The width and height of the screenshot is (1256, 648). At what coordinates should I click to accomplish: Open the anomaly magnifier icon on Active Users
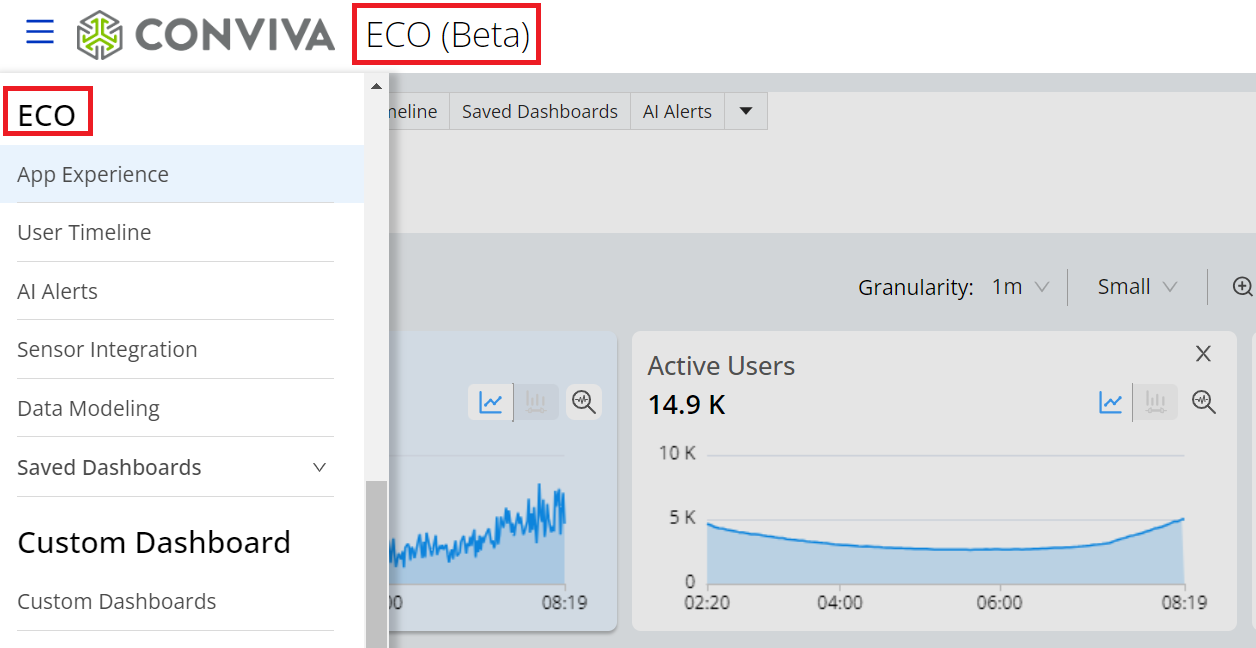[x=1204, y=402]
